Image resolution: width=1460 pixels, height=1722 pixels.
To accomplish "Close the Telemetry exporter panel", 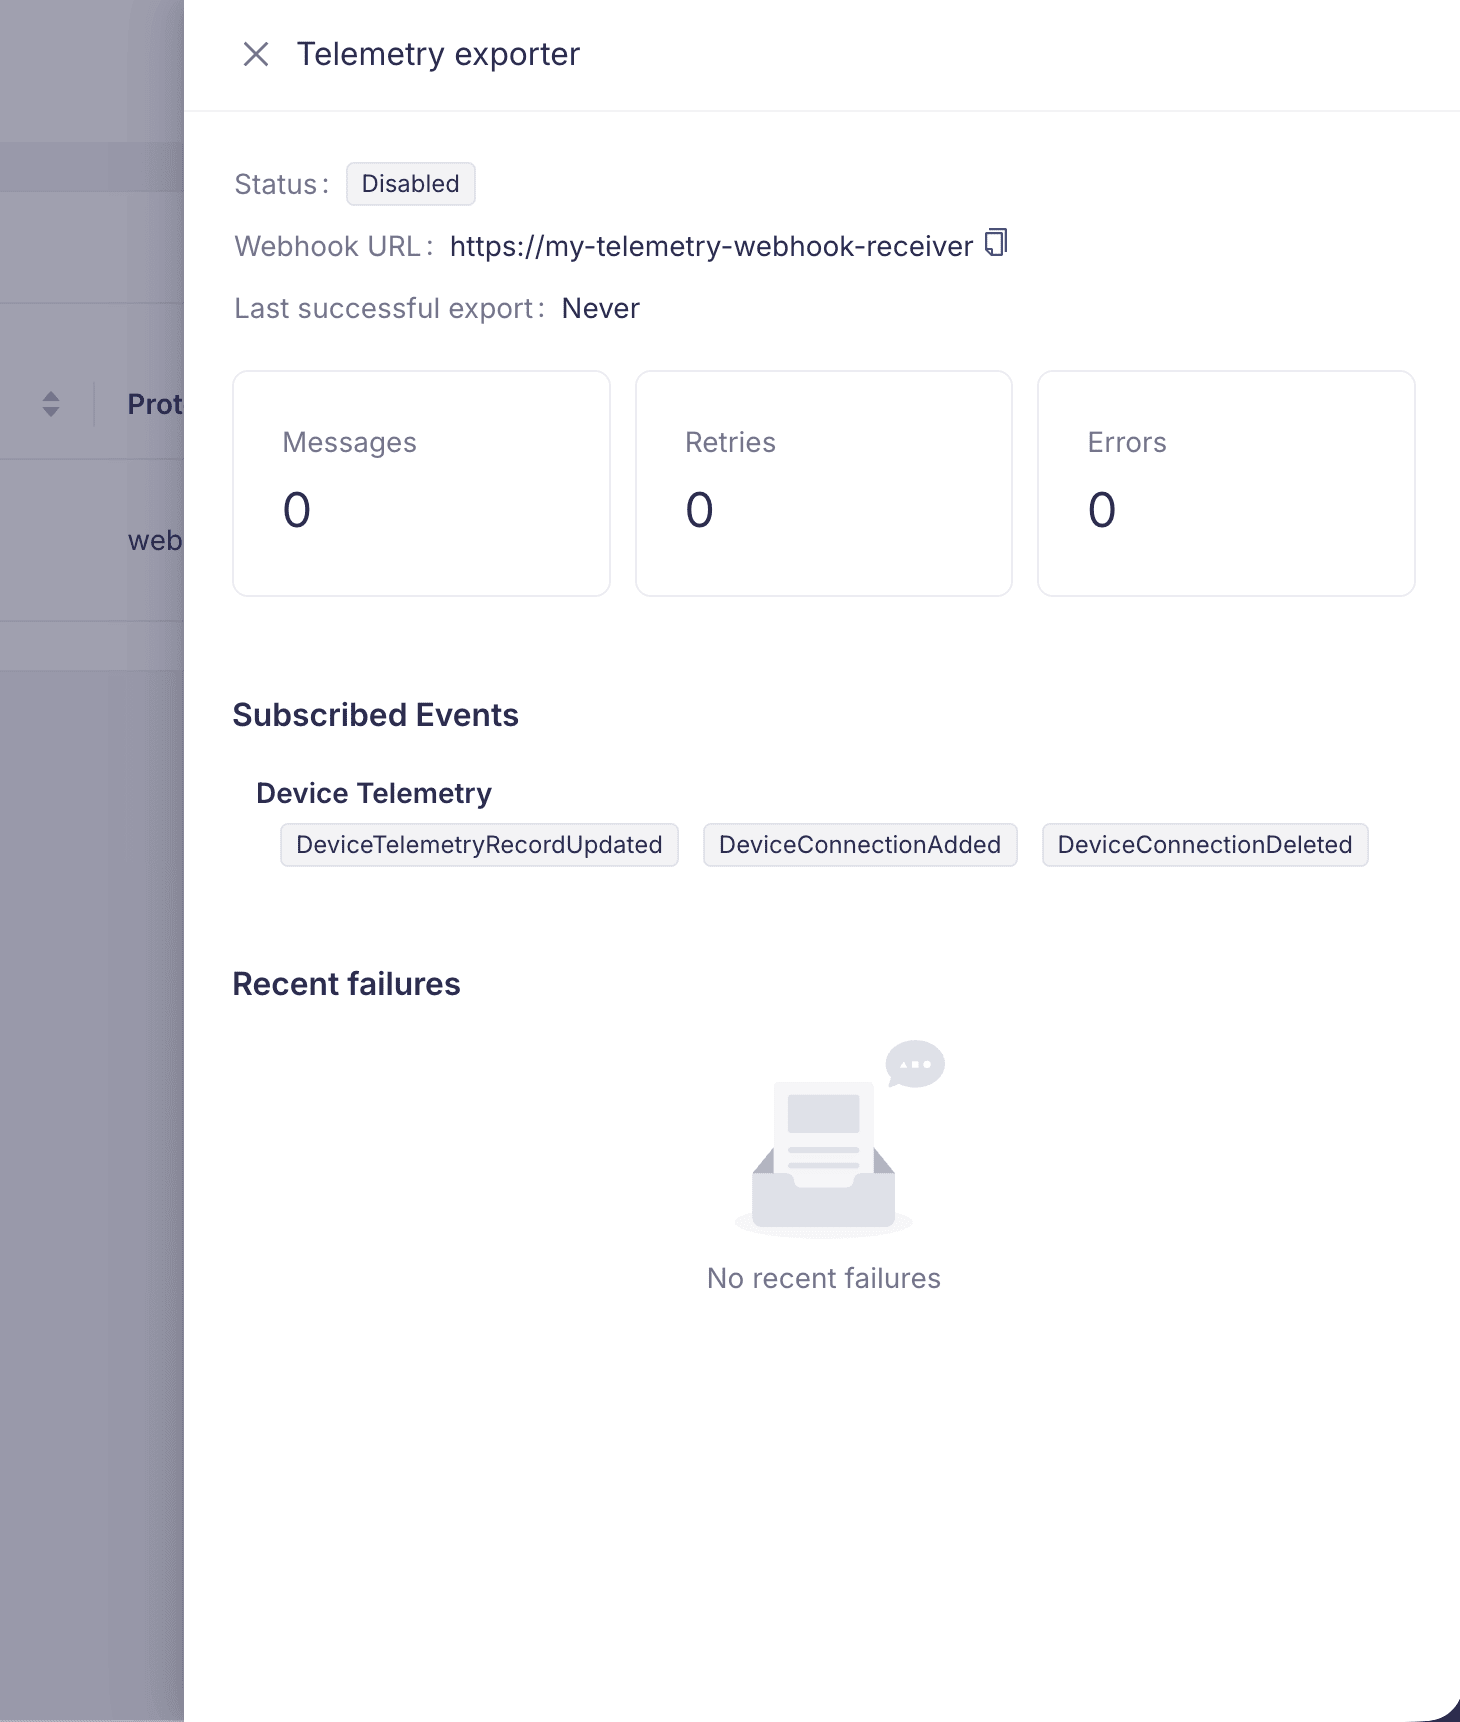I will click(256, 54).
